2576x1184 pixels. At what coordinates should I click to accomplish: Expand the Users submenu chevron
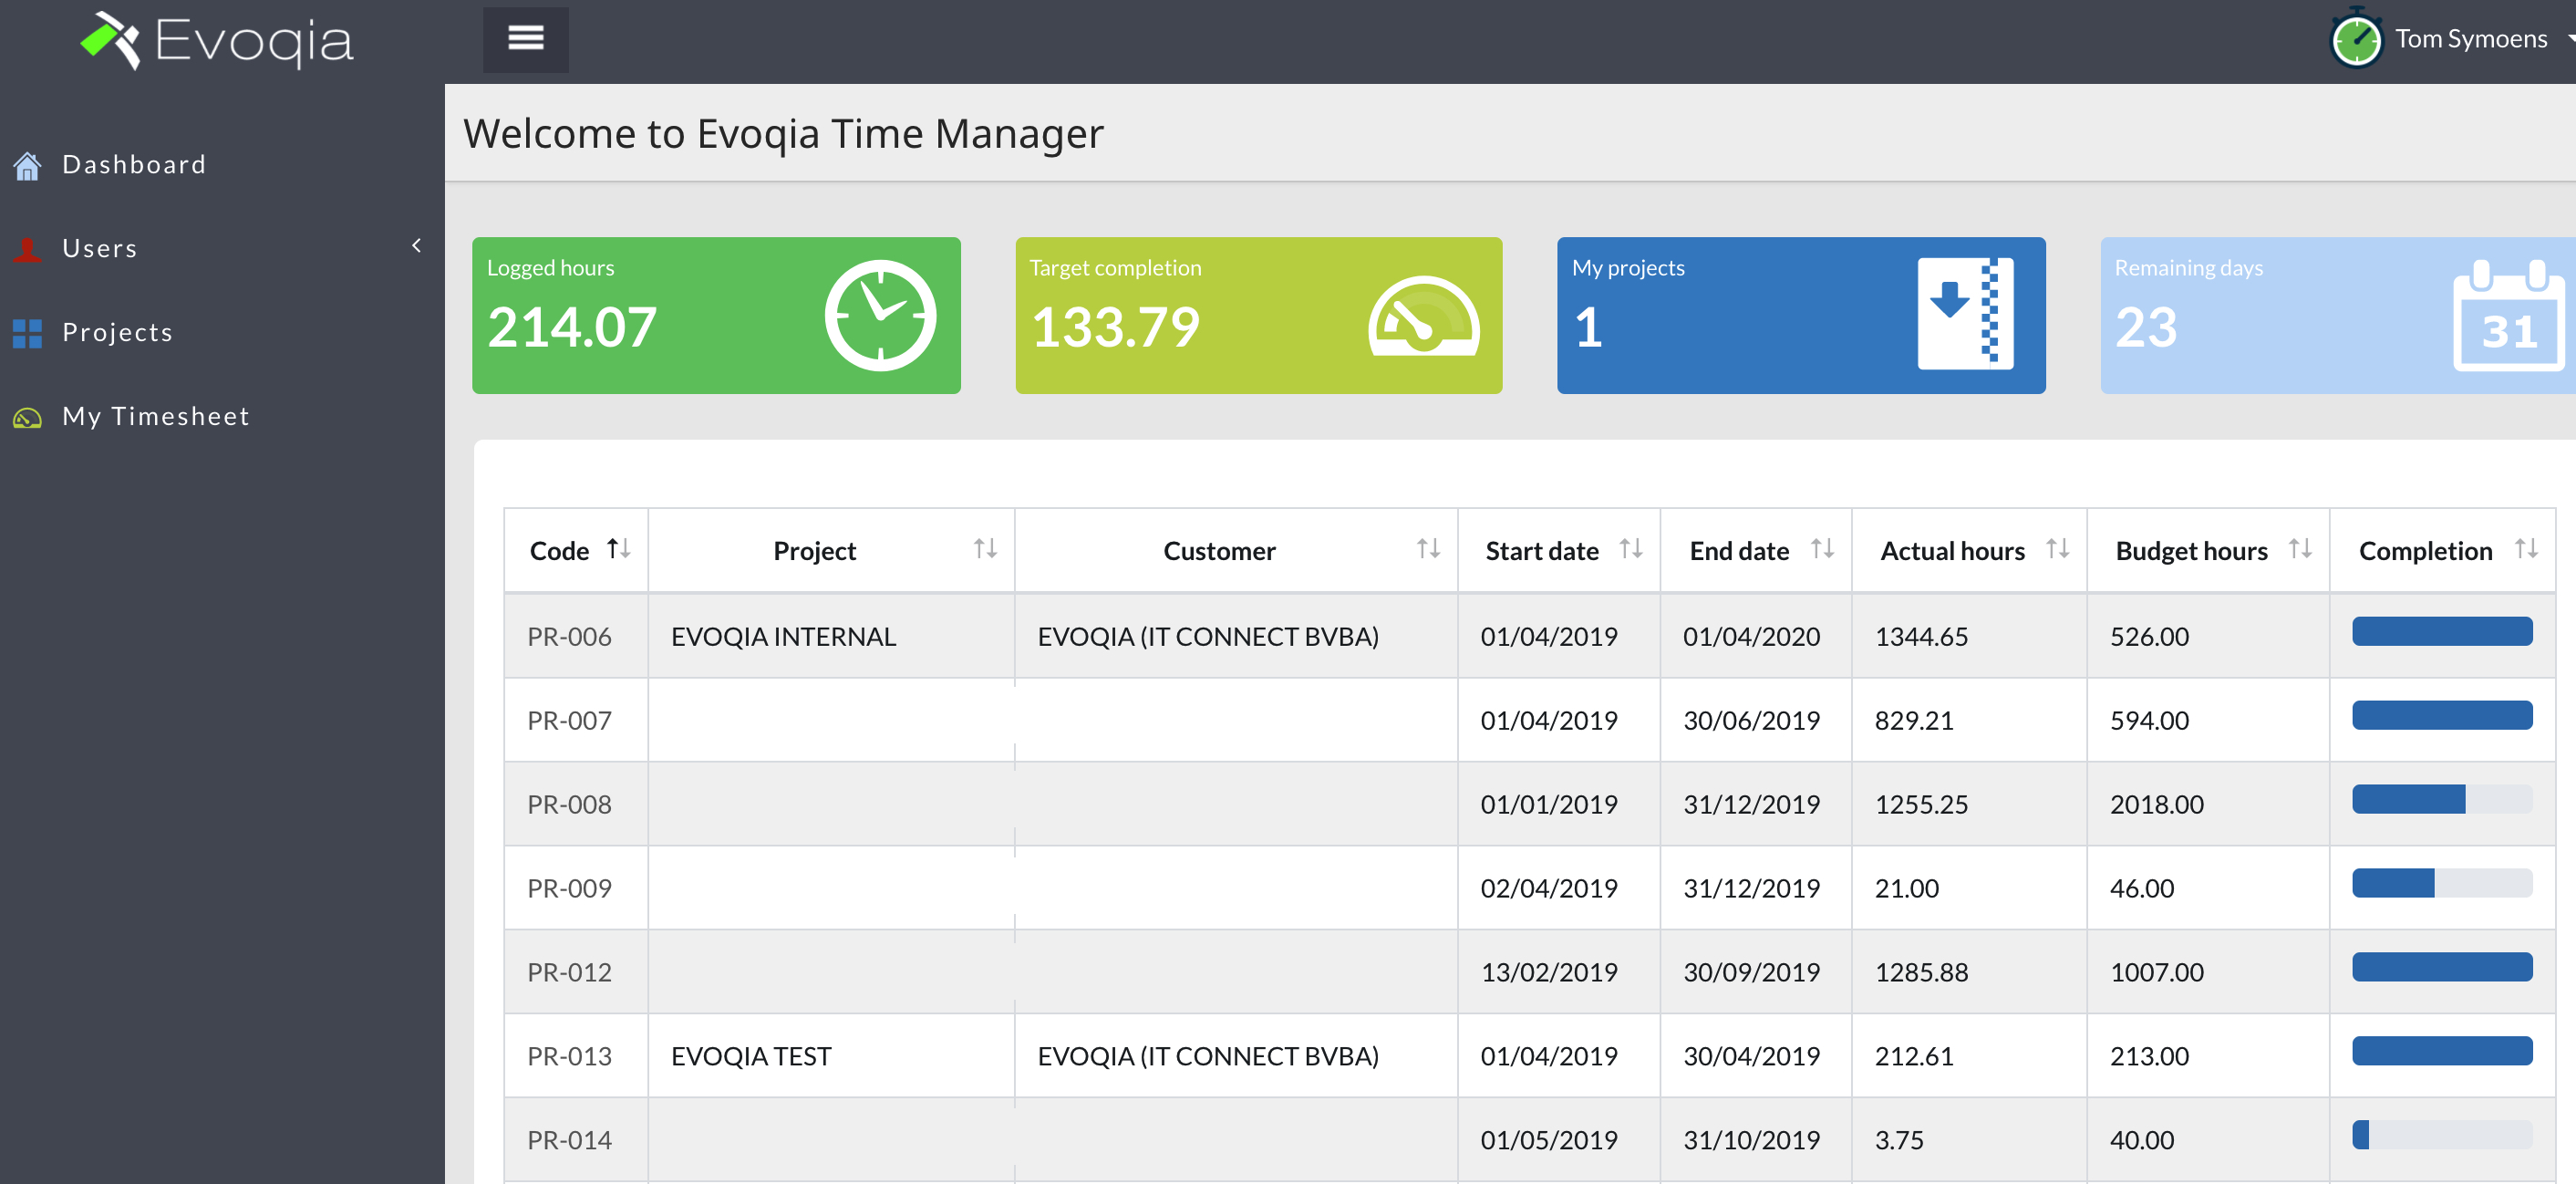click(x=416, y=245)
